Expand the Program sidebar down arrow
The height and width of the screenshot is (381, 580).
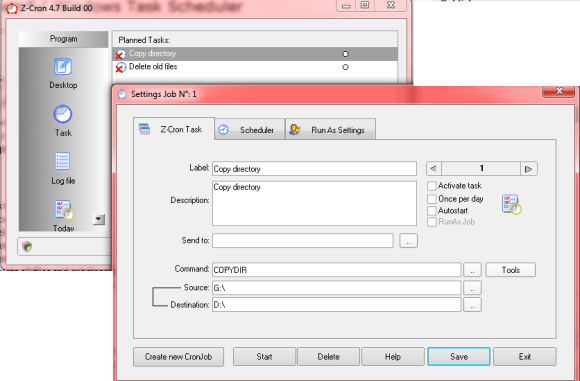click(99, 219)
